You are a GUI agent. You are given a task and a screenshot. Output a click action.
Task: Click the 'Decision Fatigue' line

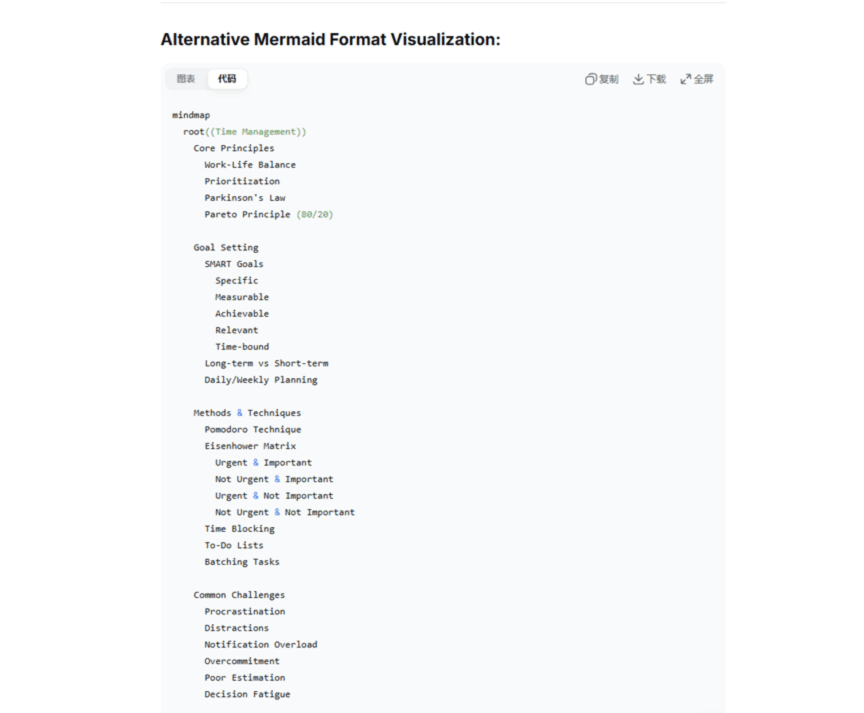pos(247,694)
